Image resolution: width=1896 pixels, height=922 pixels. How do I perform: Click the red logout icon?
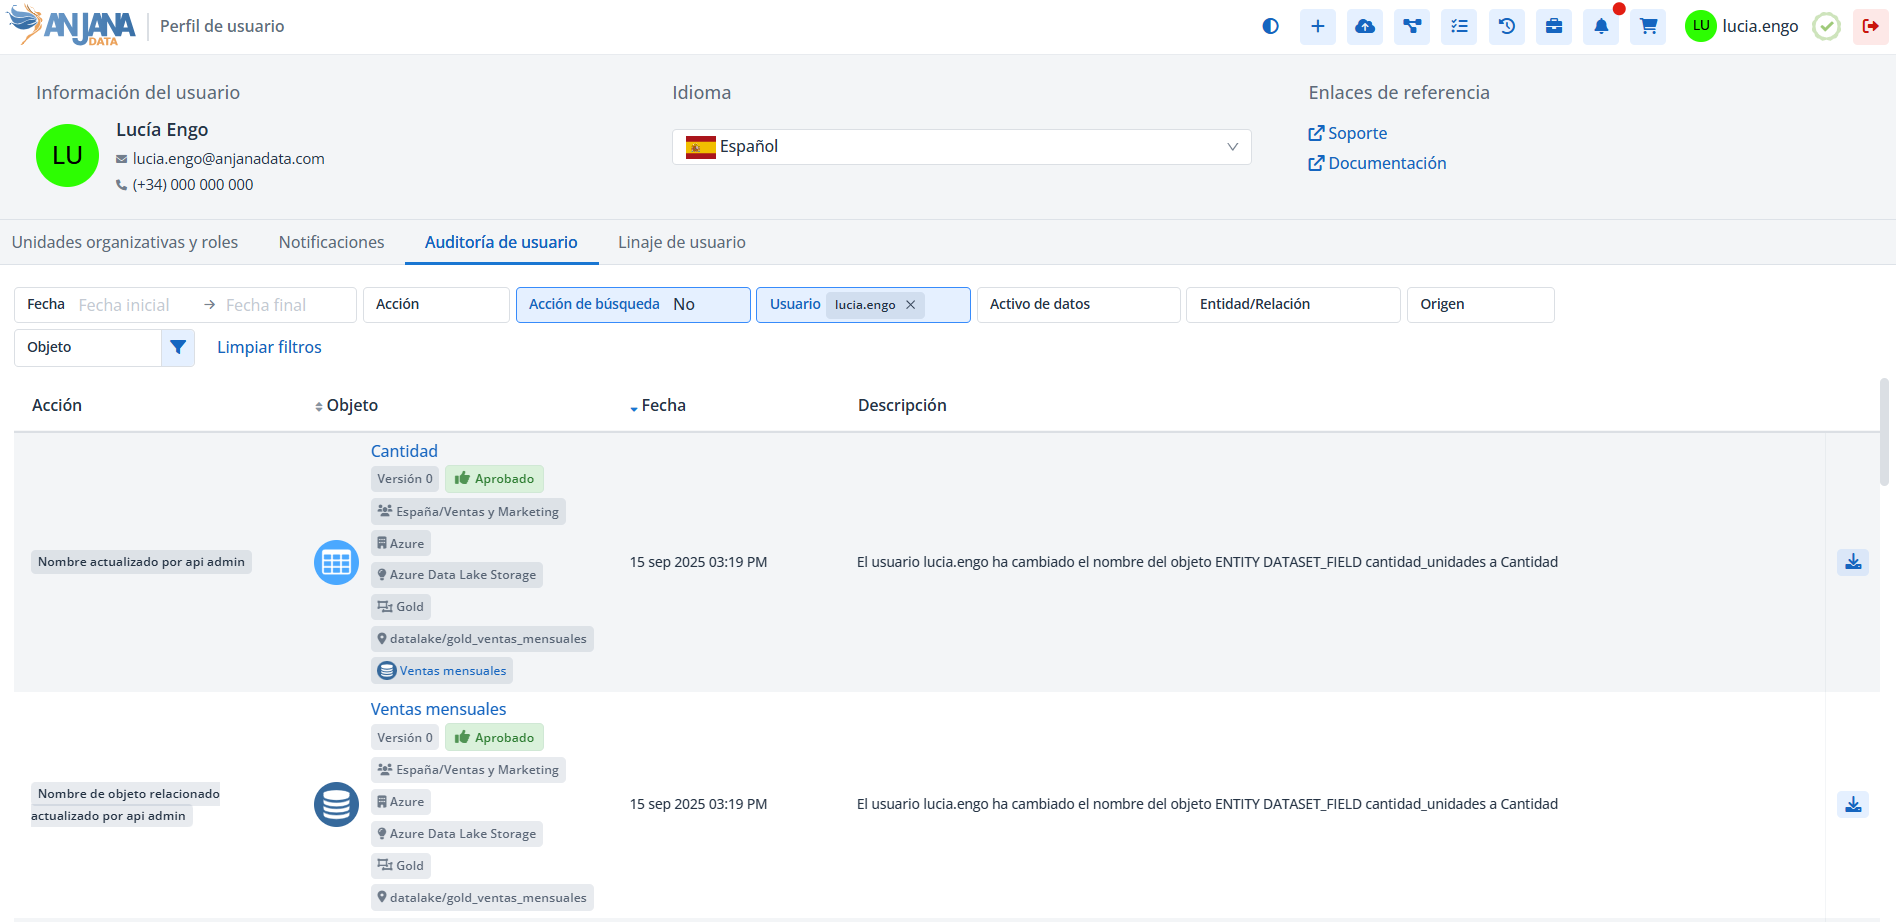click(1870, 27)
